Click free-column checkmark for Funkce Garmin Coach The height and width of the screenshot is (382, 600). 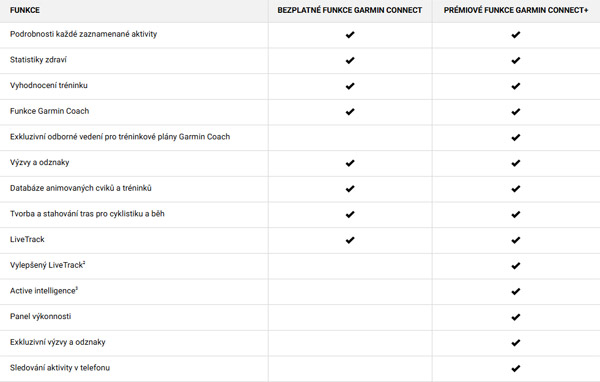pos(350,112)
